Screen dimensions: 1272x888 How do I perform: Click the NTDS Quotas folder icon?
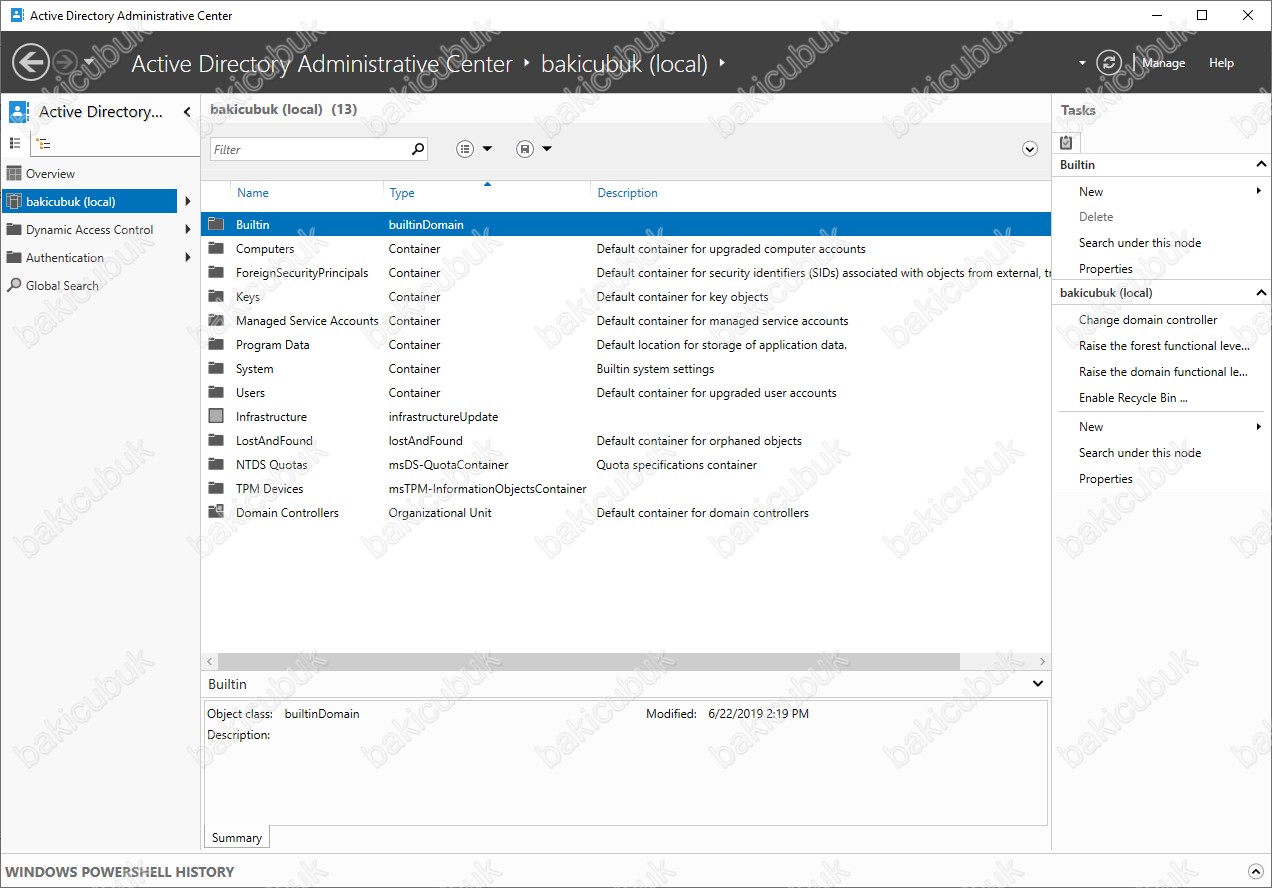click(215, 464)
